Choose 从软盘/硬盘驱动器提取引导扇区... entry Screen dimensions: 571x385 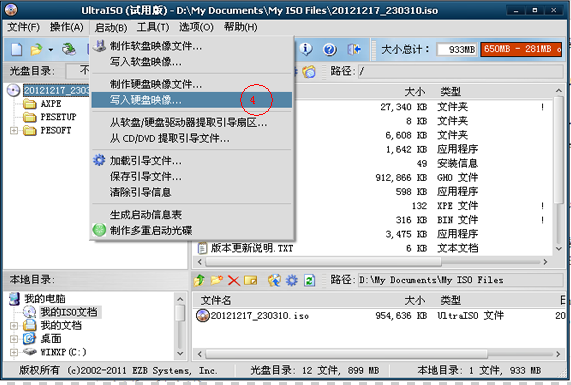click(192, 123)
